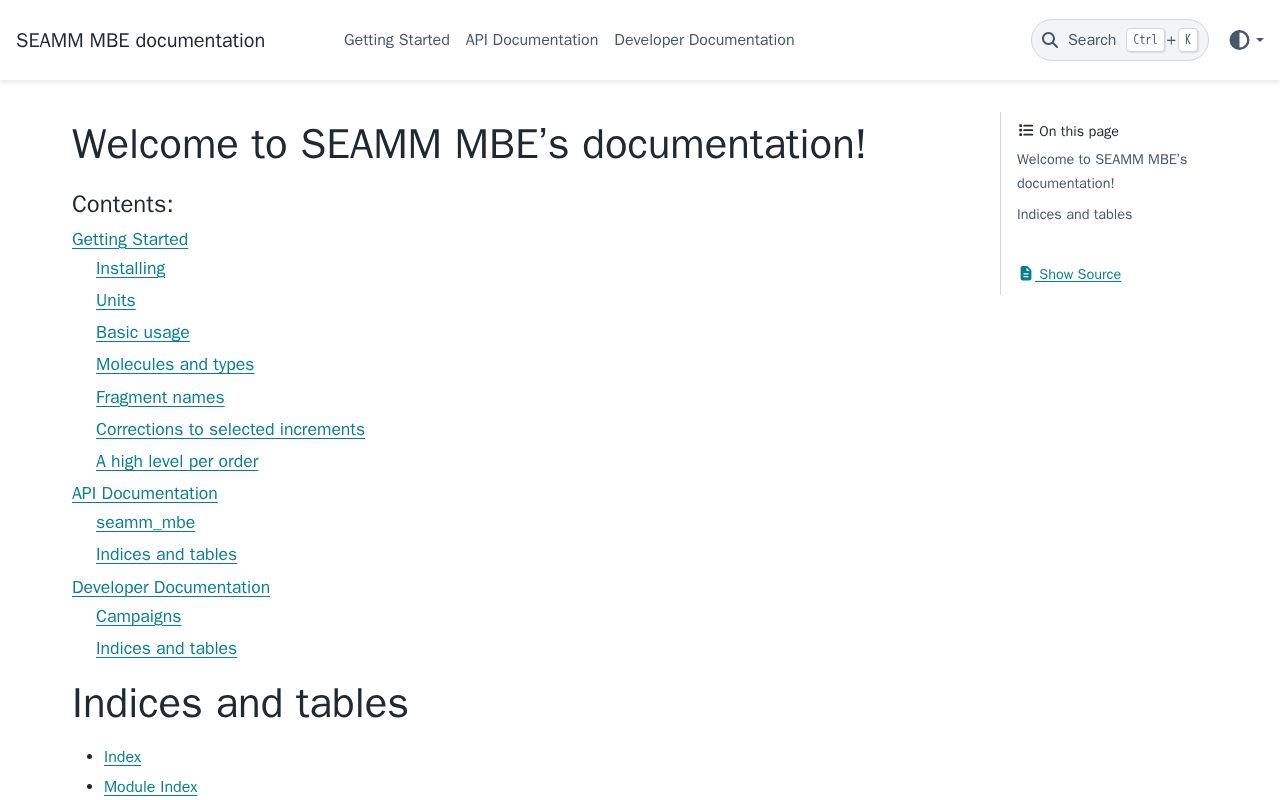Open the Campaigns link
Screen dimensions: 1280x800
click(139, 616)
